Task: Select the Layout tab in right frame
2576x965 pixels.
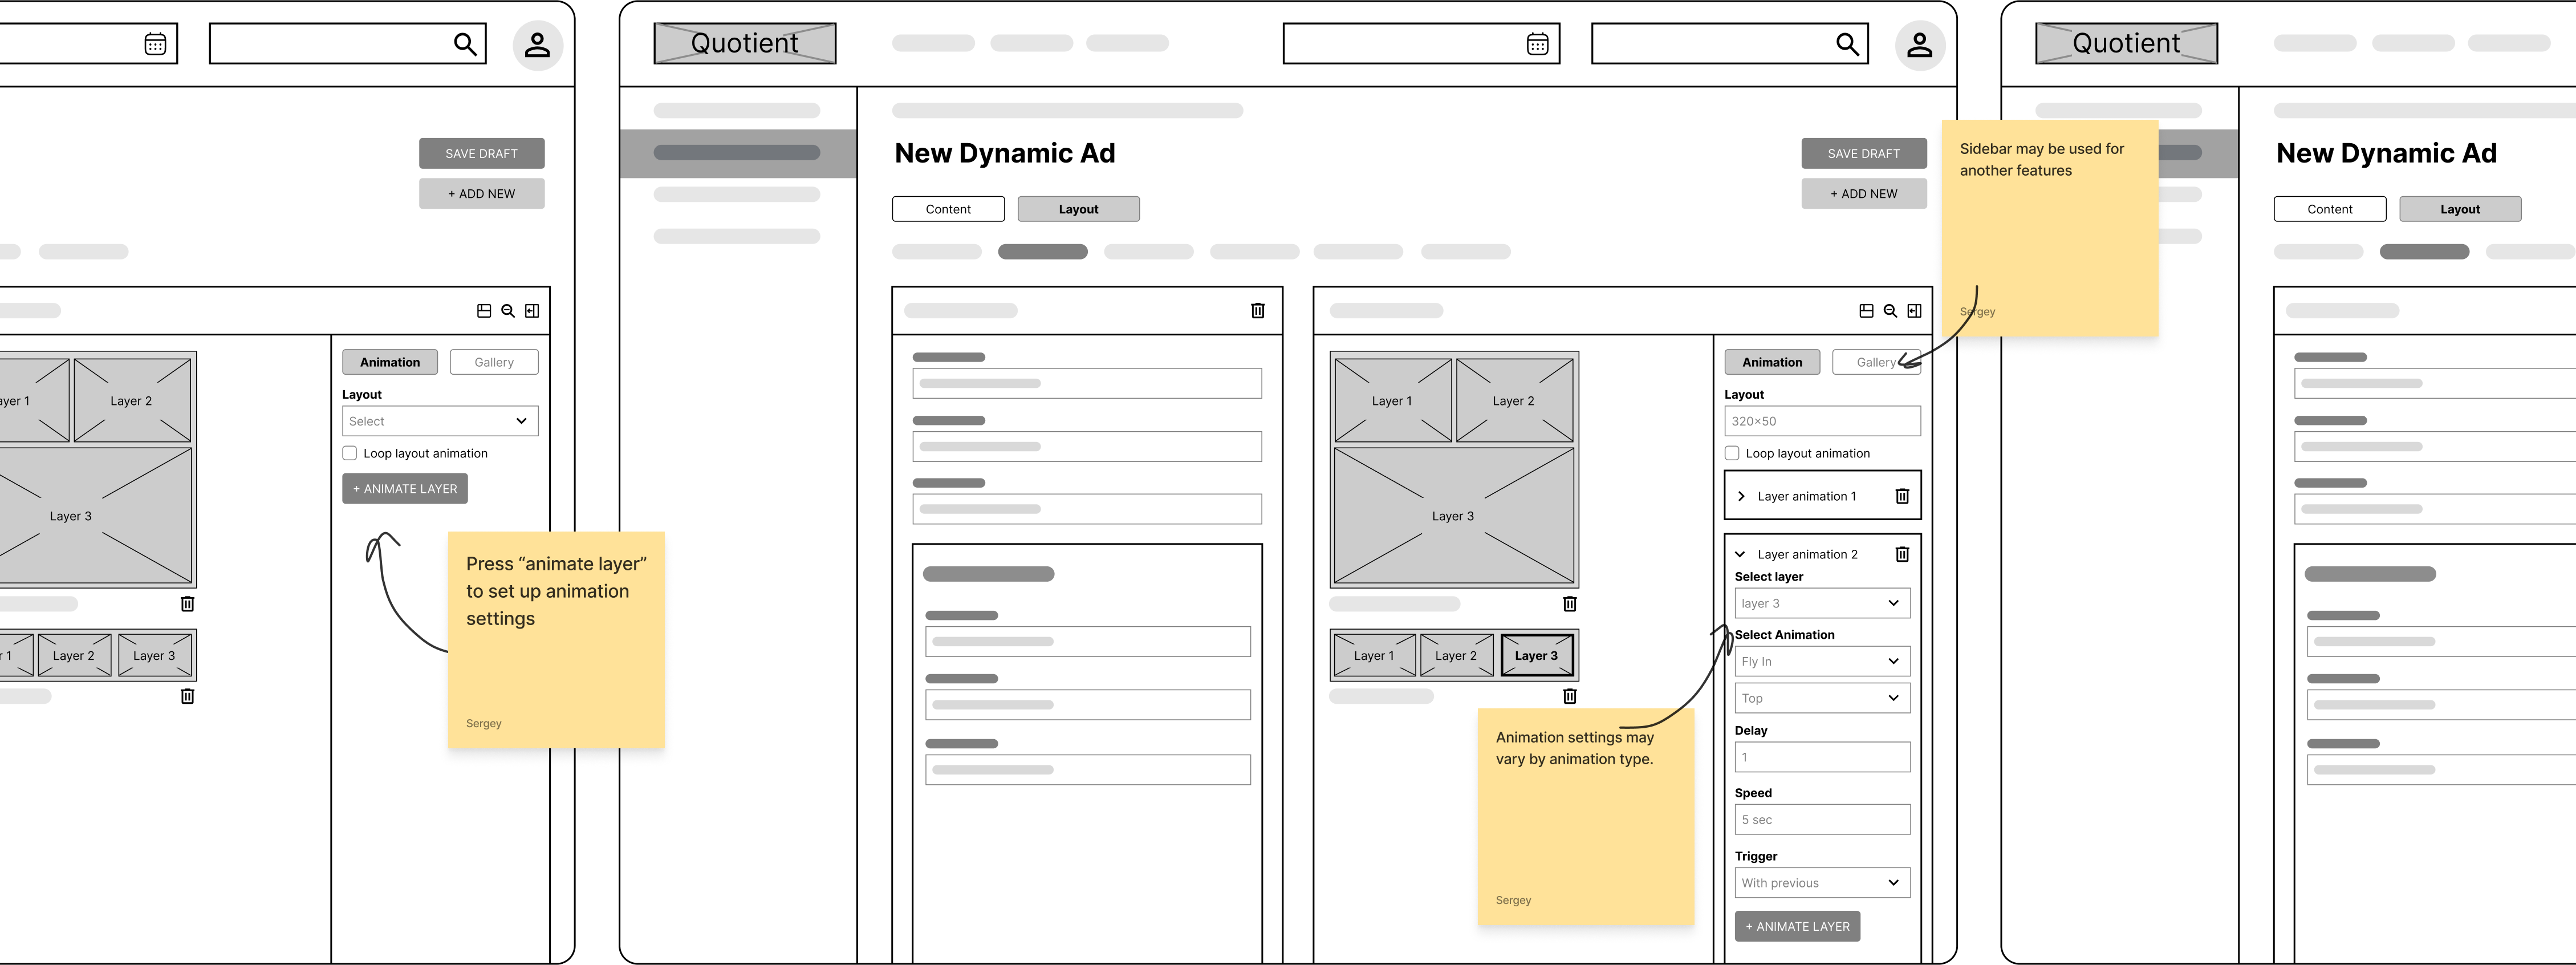Action: [x=2460, y=209]
